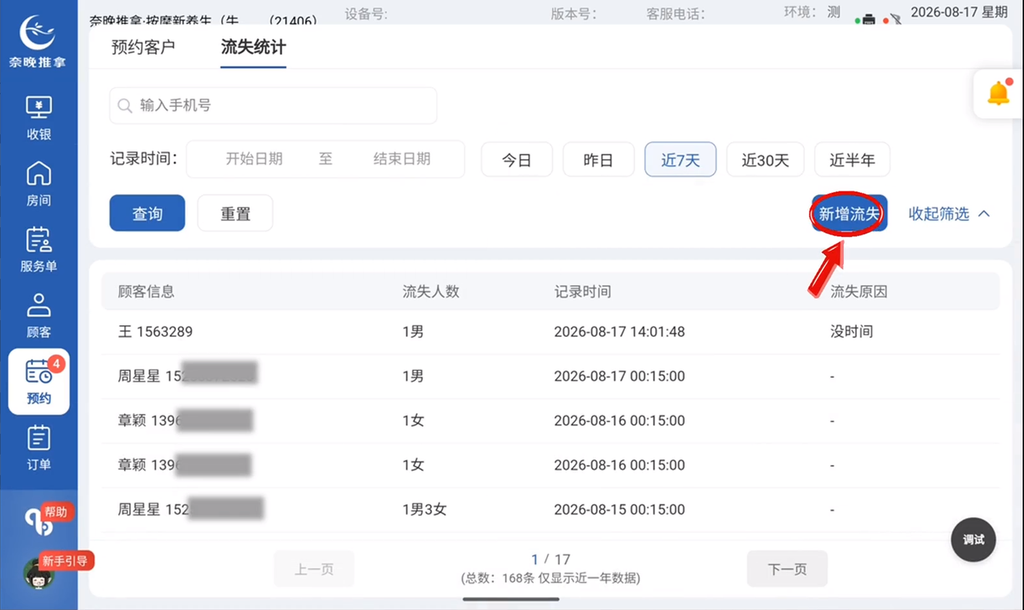Collapse filters with 收起筛选
The height and width of the screenshot is (610, 1024).
tap(949, 214)
